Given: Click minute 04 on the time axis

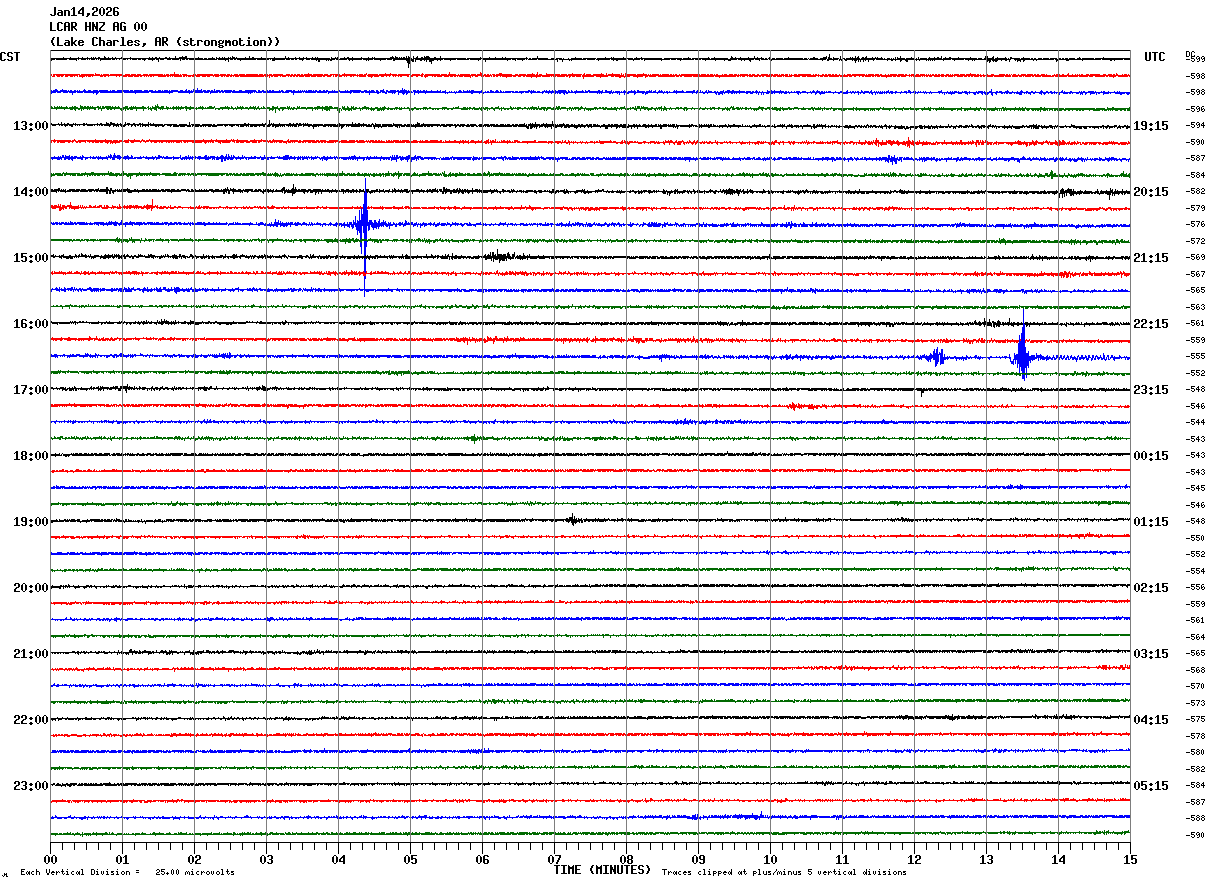Looking at the screenshot, I should click(339, 859).
